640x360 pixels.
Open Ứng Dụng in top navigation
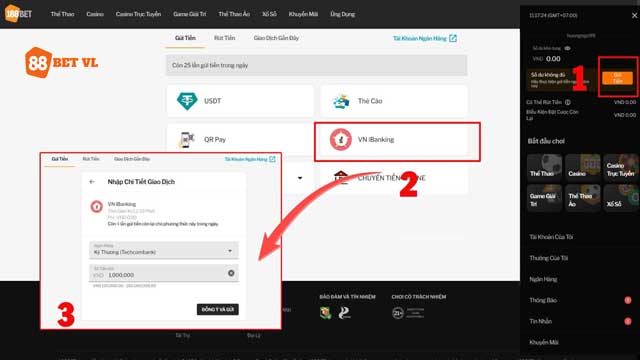342,14
